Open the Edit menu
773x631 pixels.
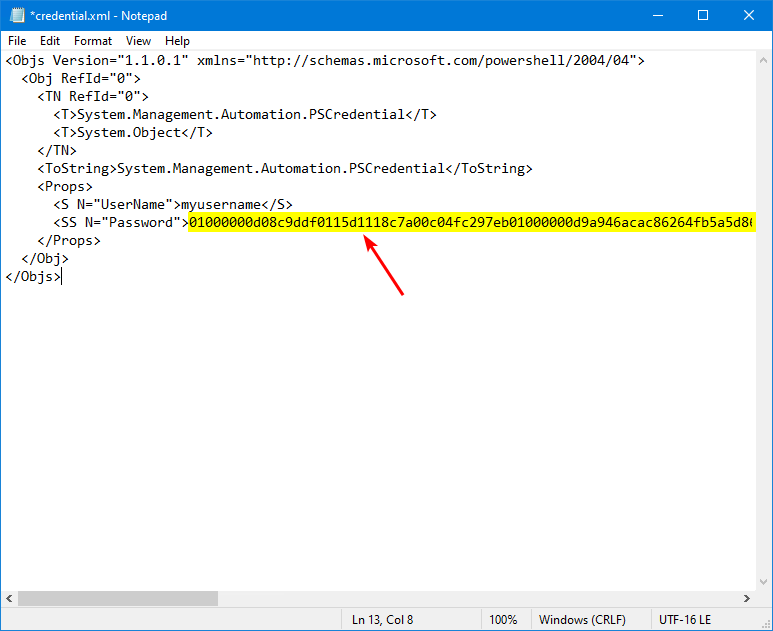tap(50, 41)
